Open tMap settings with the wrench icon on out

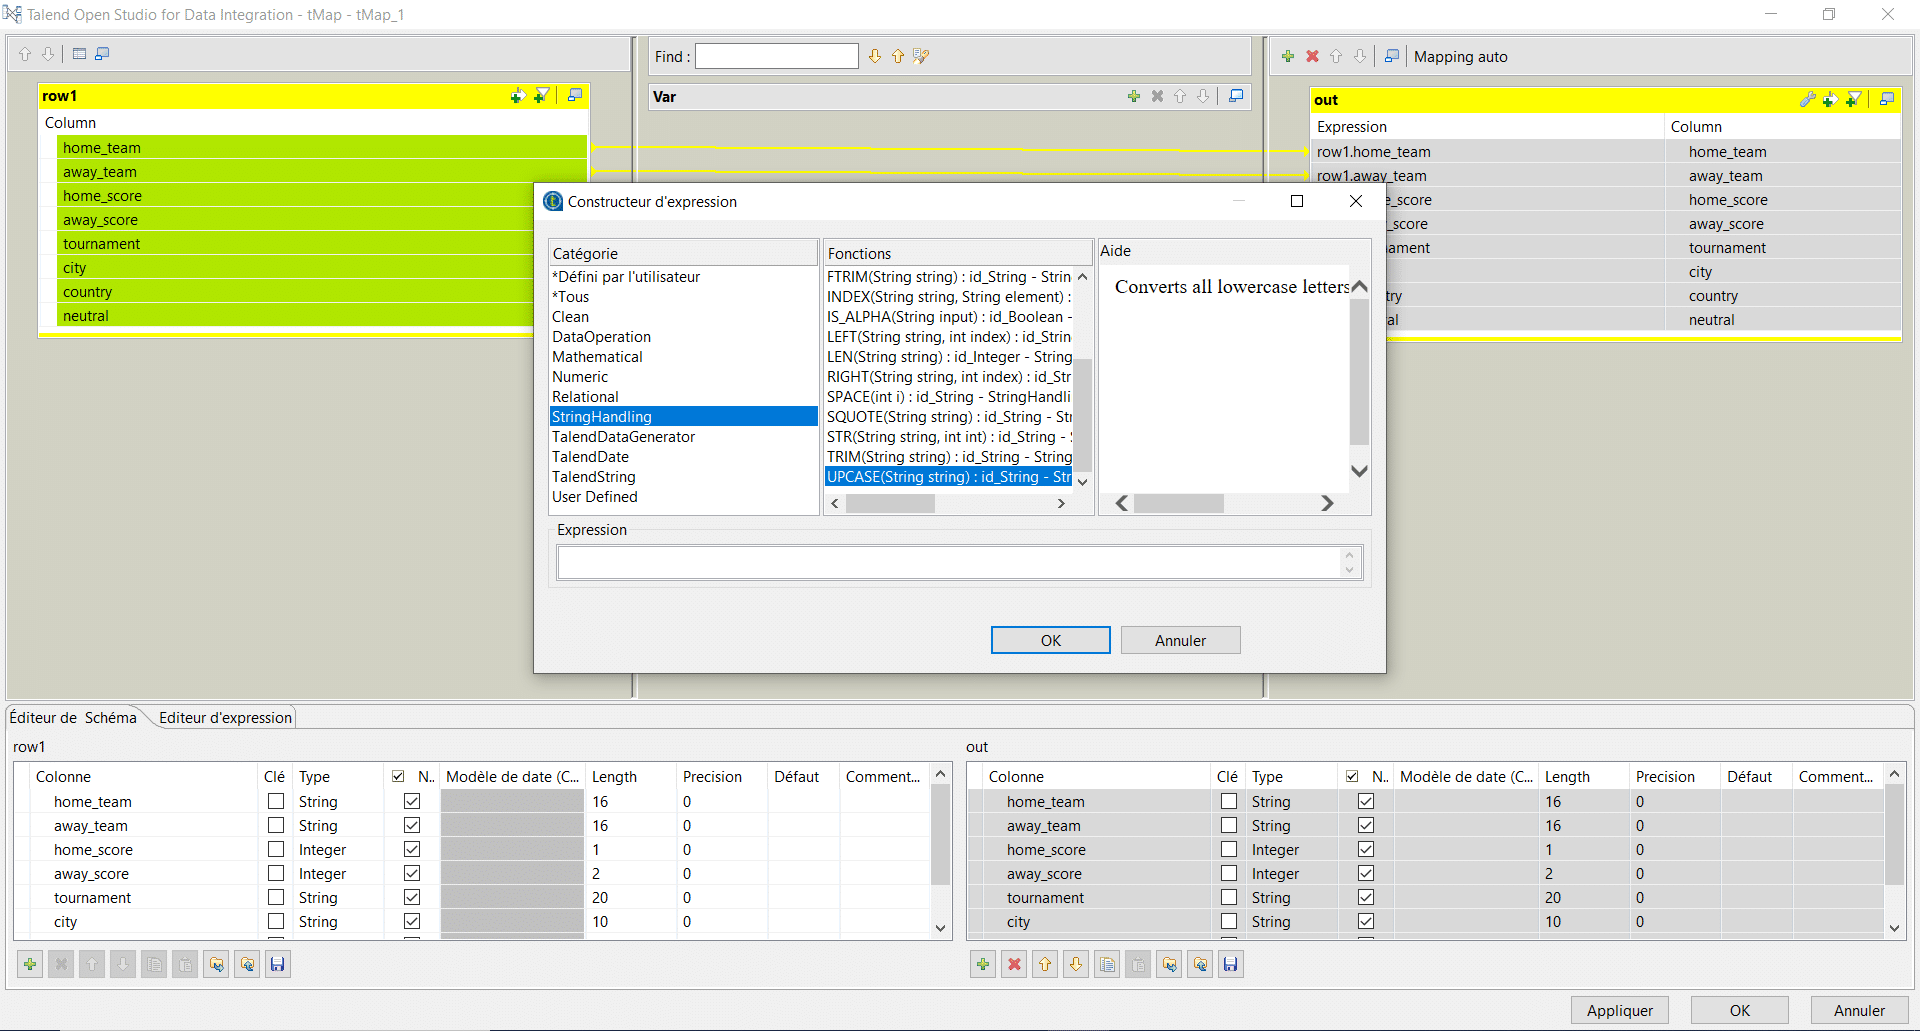[x=1807, y=99]
